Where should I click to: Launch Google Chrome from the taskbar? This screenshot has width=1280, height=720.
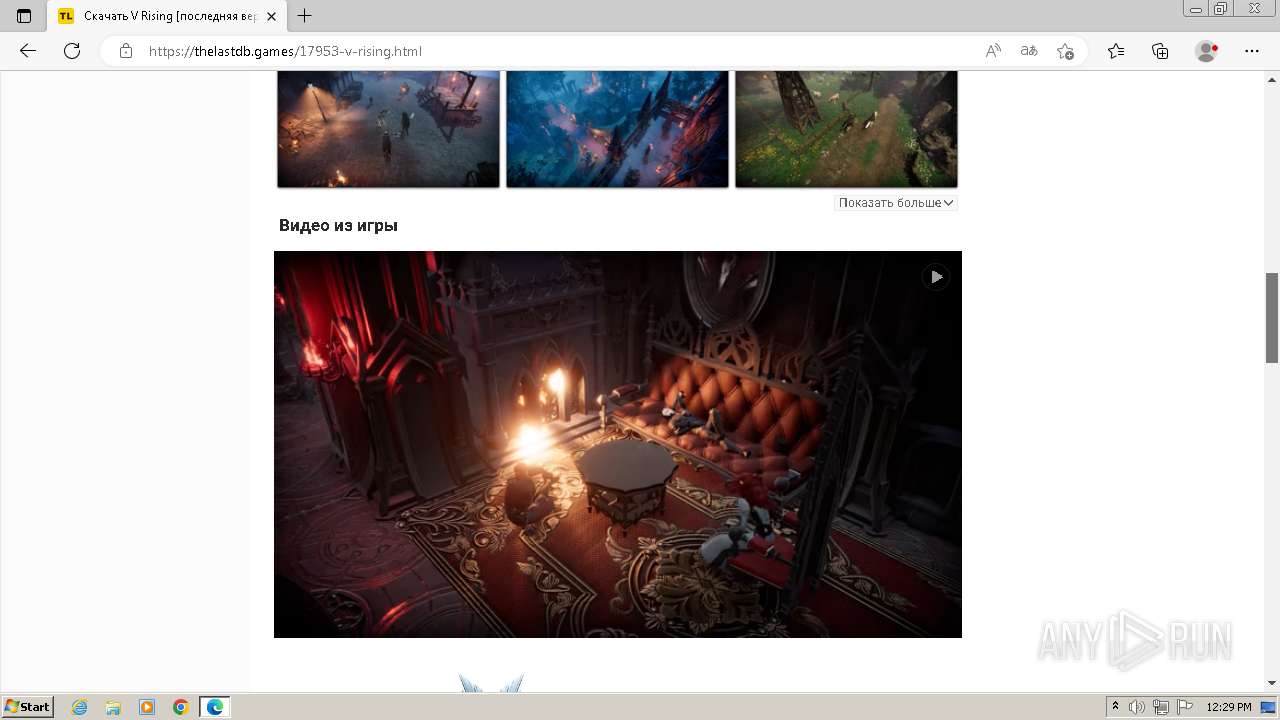(x=181, y=707)
